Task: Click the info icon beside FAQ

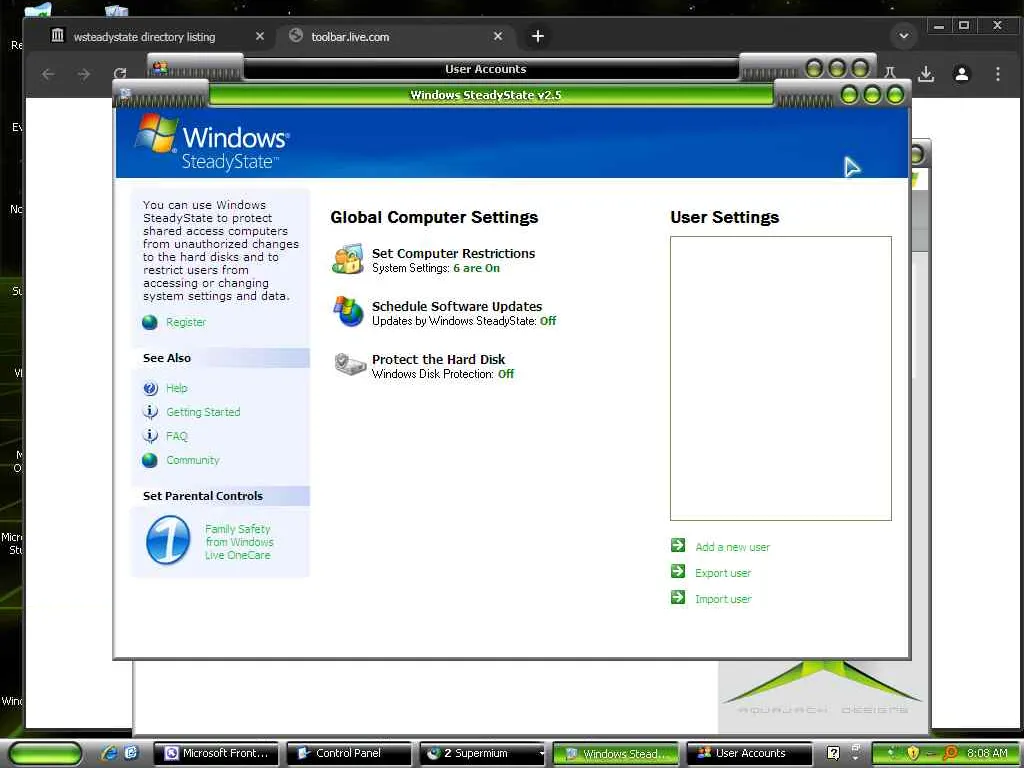Action: [x=150, y=436]
